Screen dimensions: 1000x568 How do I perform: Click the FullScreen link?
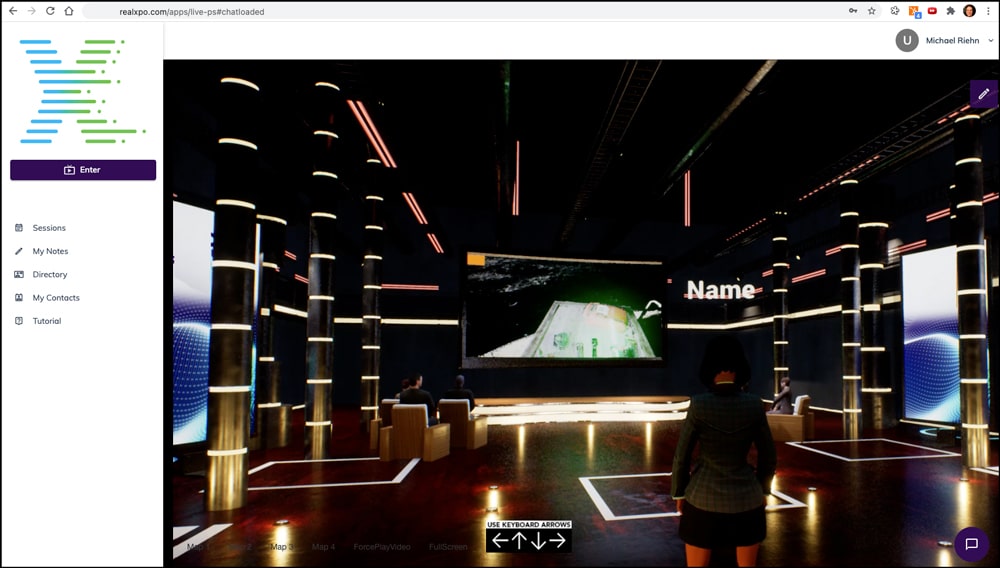coord(448,547)
